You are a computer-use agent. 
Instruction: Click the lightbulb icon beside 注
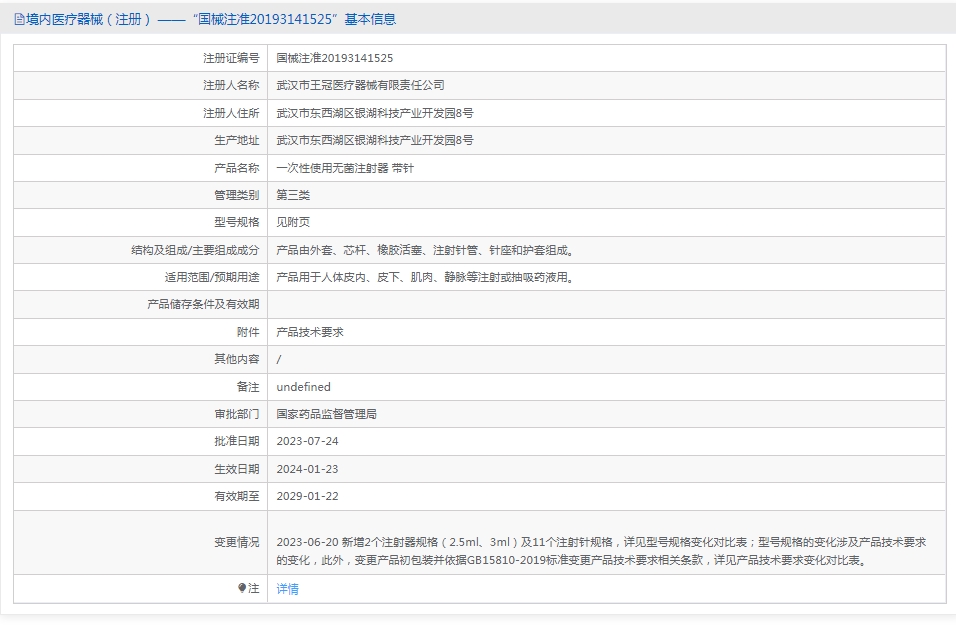click(x=242, y=588)
